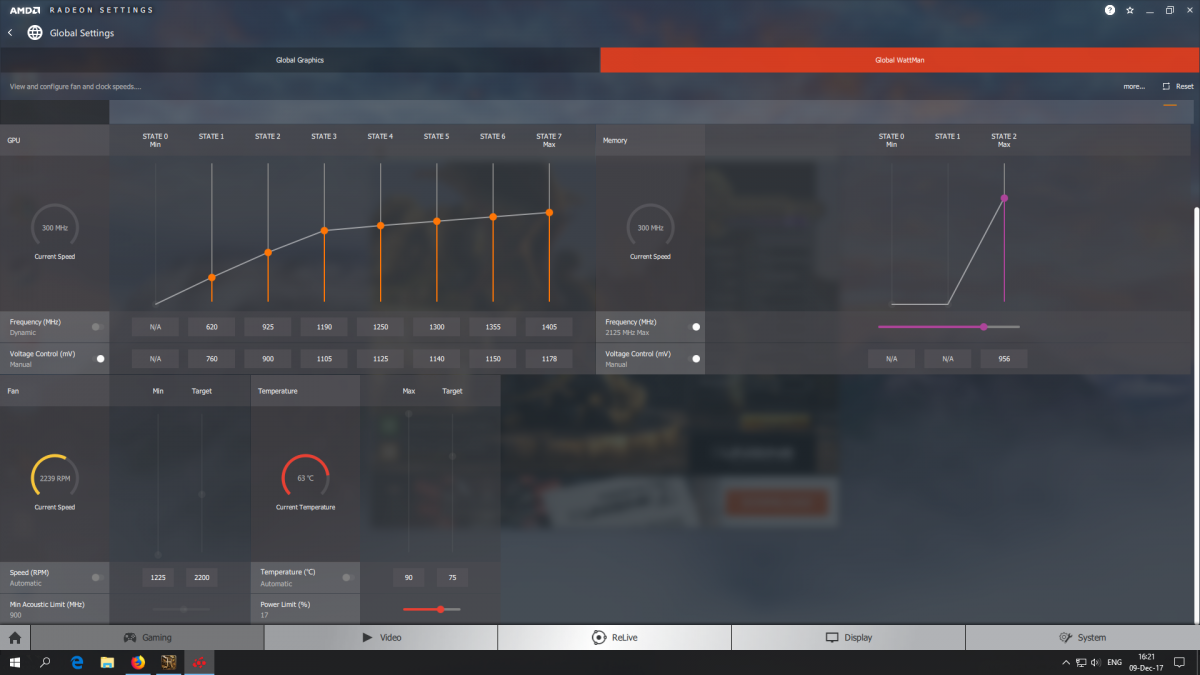The width and height of the screenshot is (1200, 675).
Task: Launch Firefox from taskbar
Action: pos(138,662)
